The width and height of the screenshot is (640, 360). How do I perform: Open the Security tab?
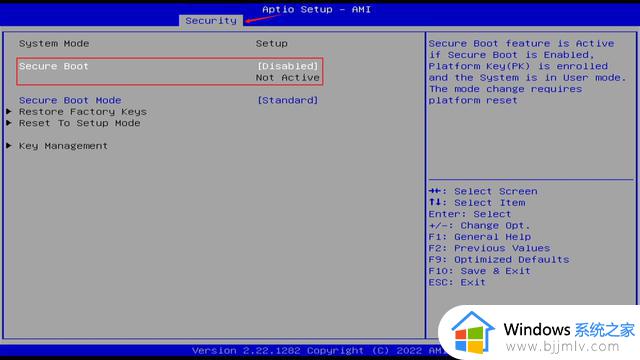[211, 20]
